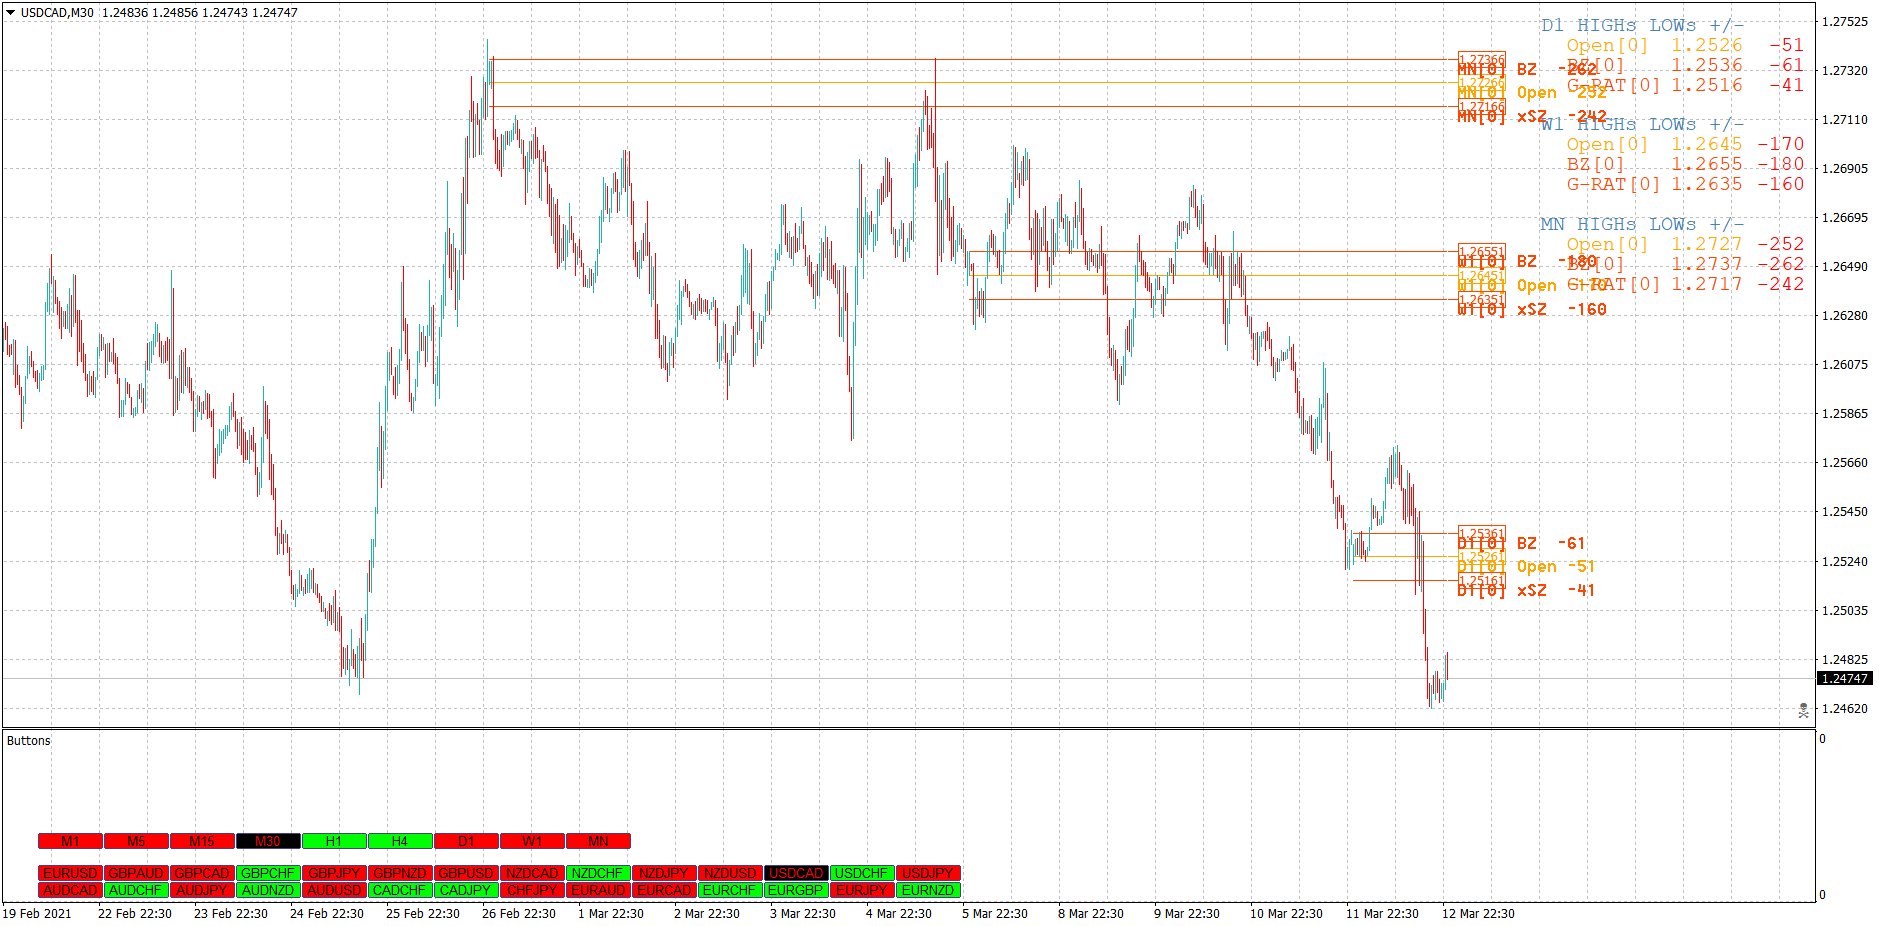Click the EURNZD symbol button
Viewport: 1879px width, 926px height.
(x=928, y=888)
